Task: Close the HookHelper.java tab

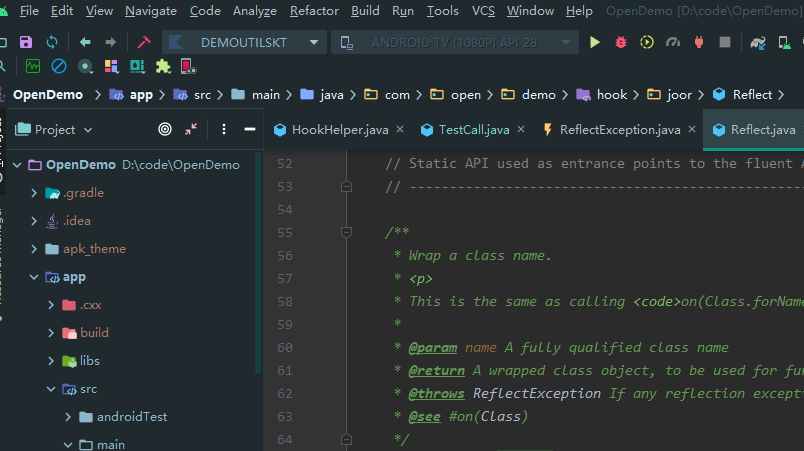Action: 400,129
